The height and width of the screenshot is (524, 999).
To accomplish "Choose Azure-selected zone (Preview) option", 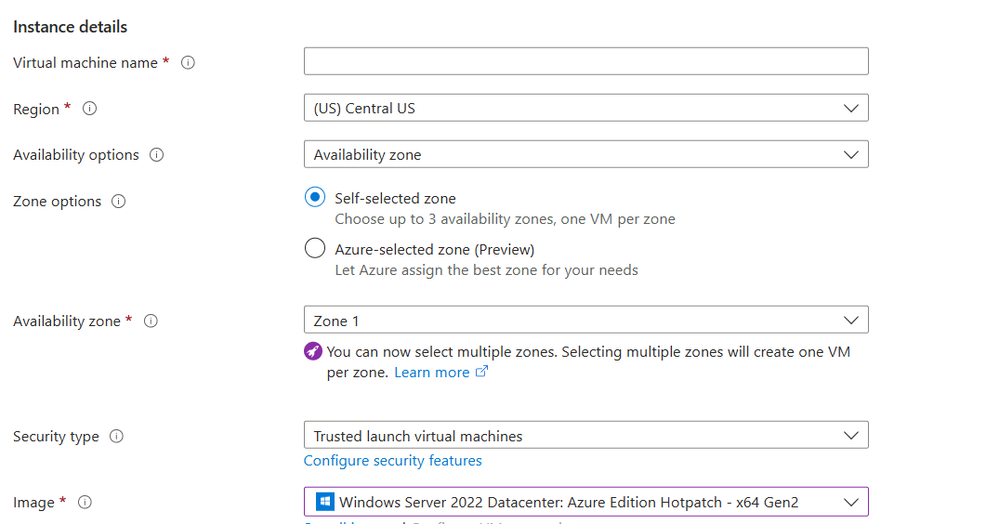I will pyautogui.click(x=315, y=249).
